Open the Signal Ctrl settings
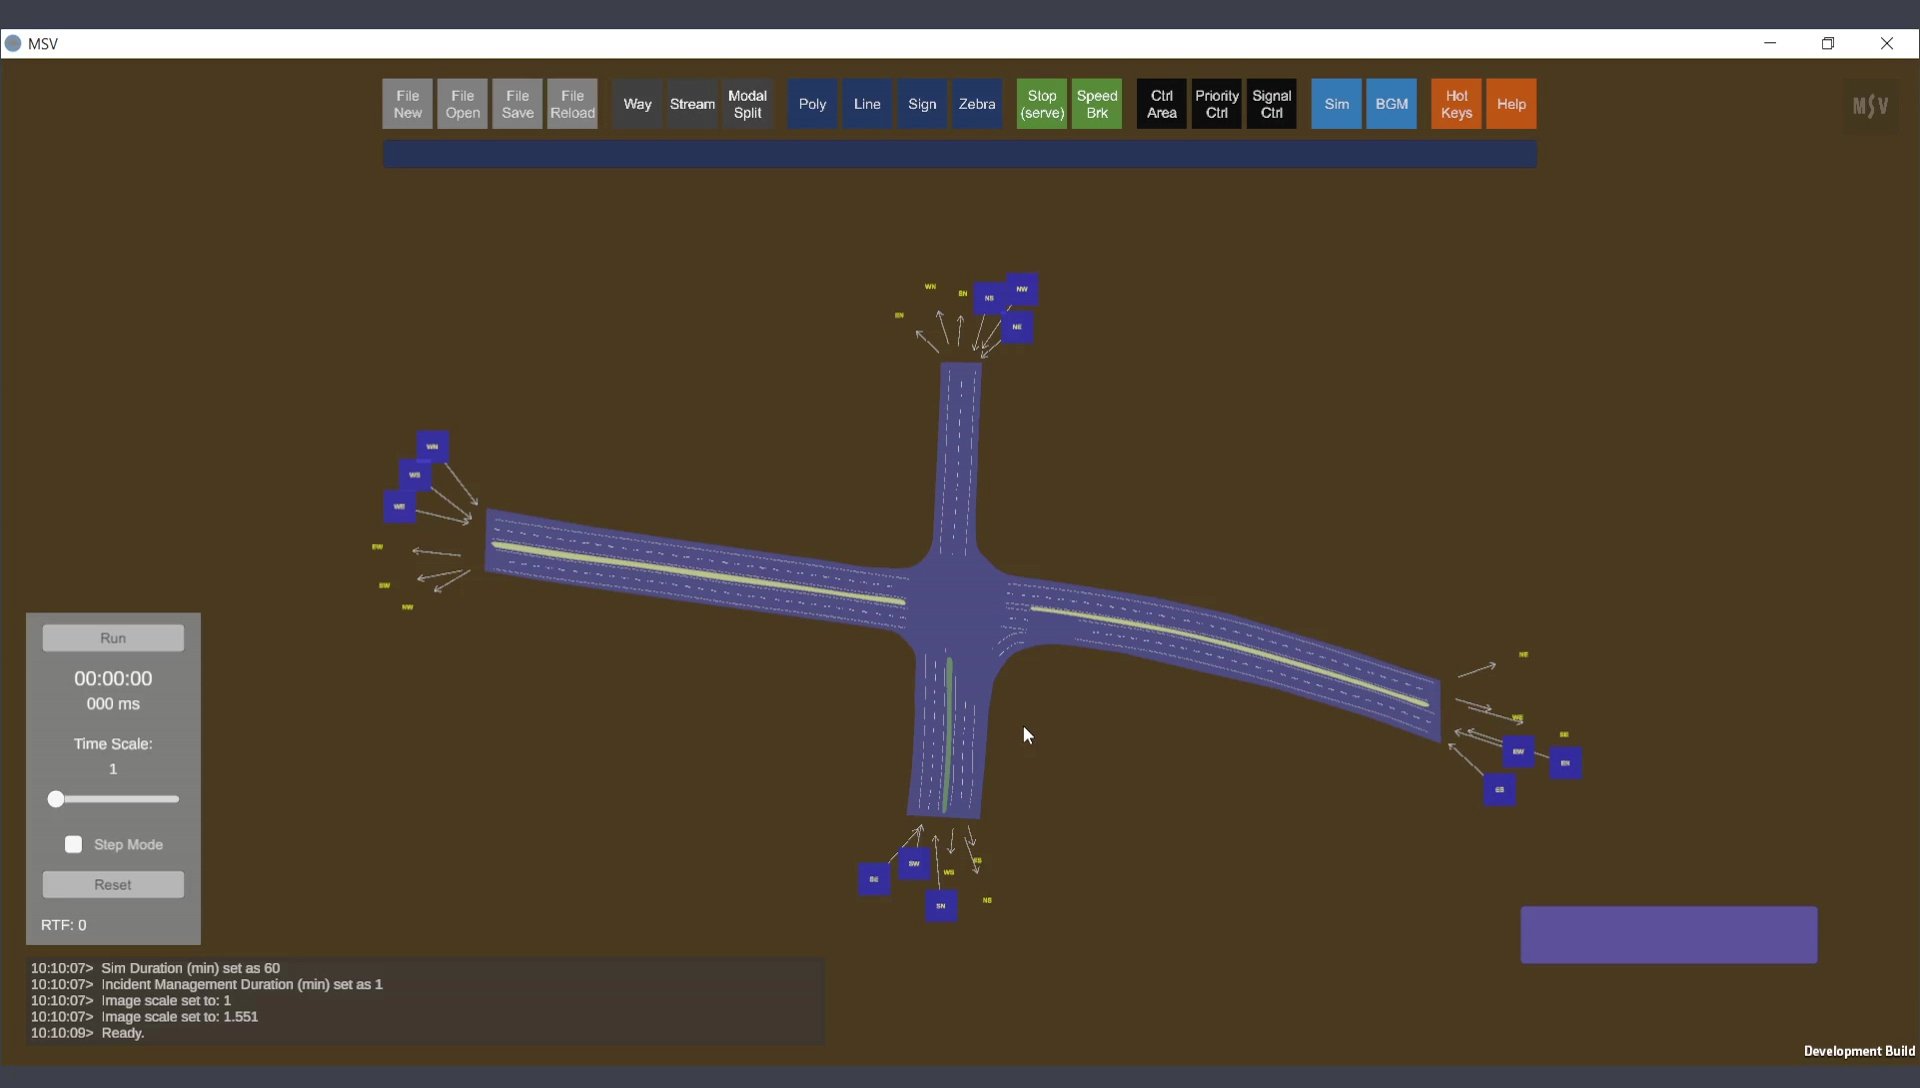 [1271, 104]
